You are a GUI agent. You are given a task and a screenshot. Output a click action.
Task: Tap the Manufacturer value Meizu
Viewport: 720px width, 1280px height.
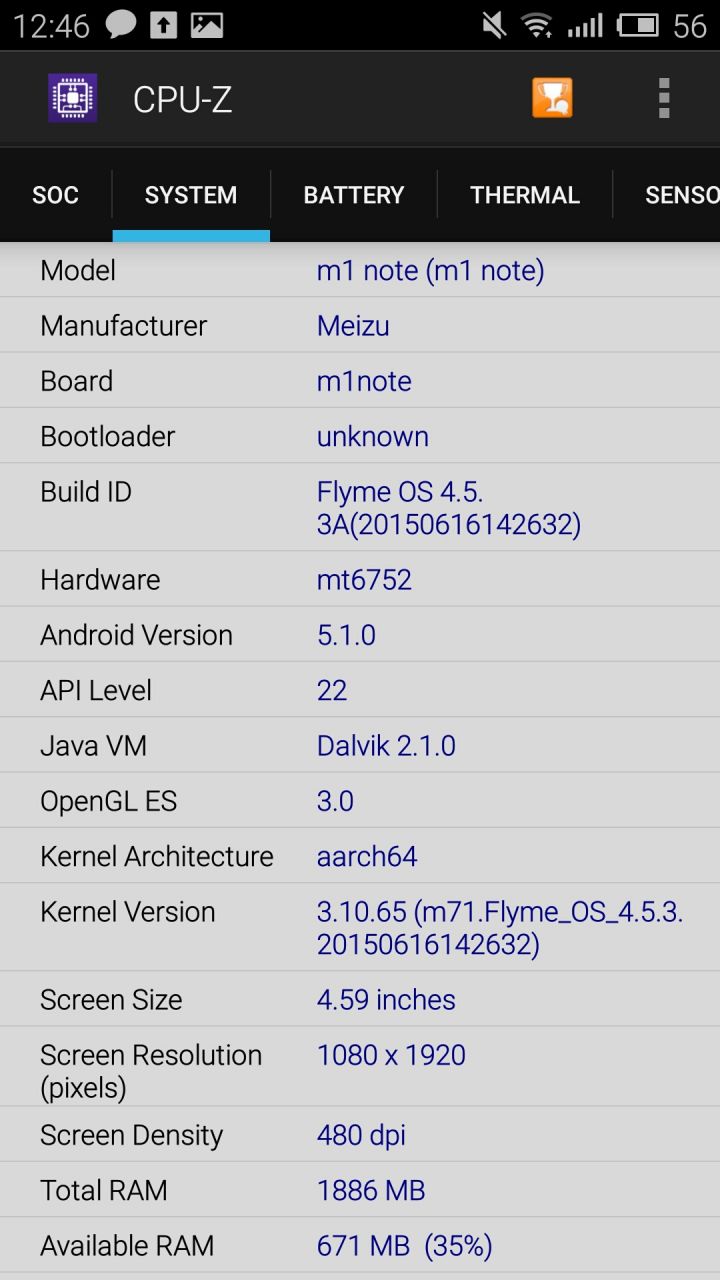pos(353,325)
